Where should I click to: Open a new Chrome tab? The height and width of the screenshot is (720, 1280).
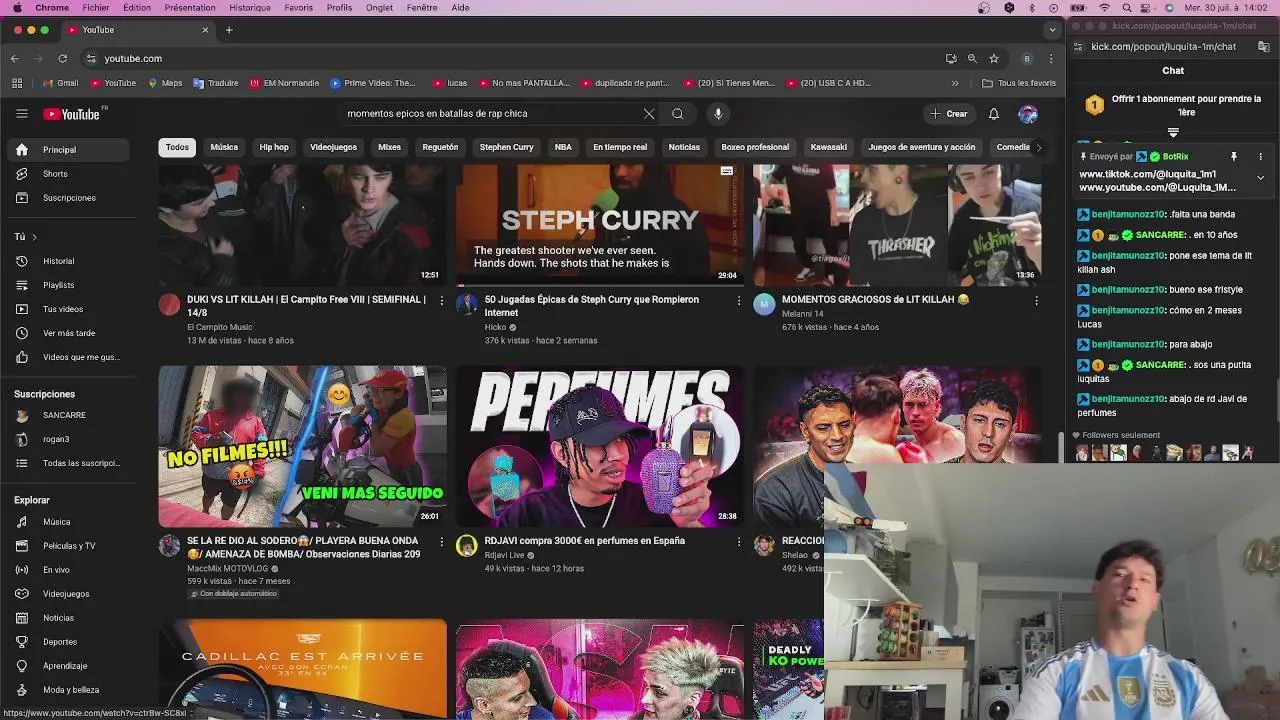coord(229,30)
